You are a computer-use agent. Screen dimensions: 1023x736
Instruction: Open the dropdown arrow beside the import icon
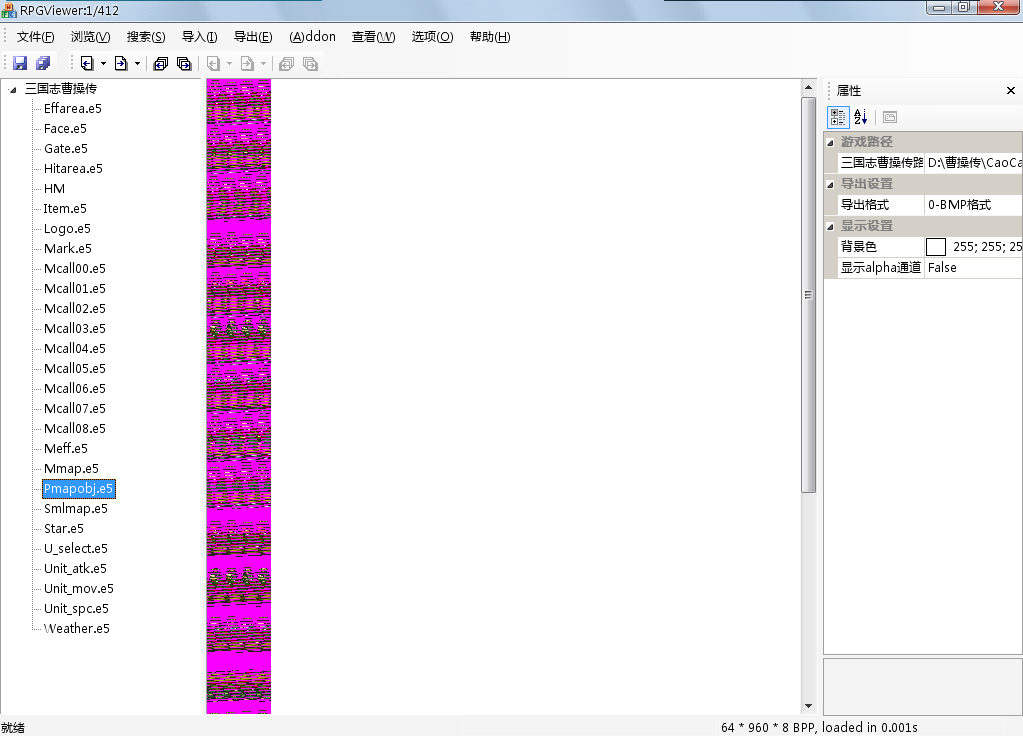(x=103, y=64)
